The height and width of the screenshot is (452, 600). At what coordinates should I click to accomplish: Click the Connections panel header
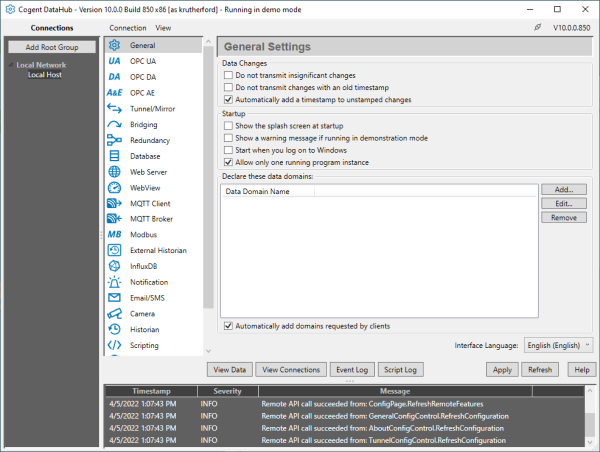(x=52, y=28)
